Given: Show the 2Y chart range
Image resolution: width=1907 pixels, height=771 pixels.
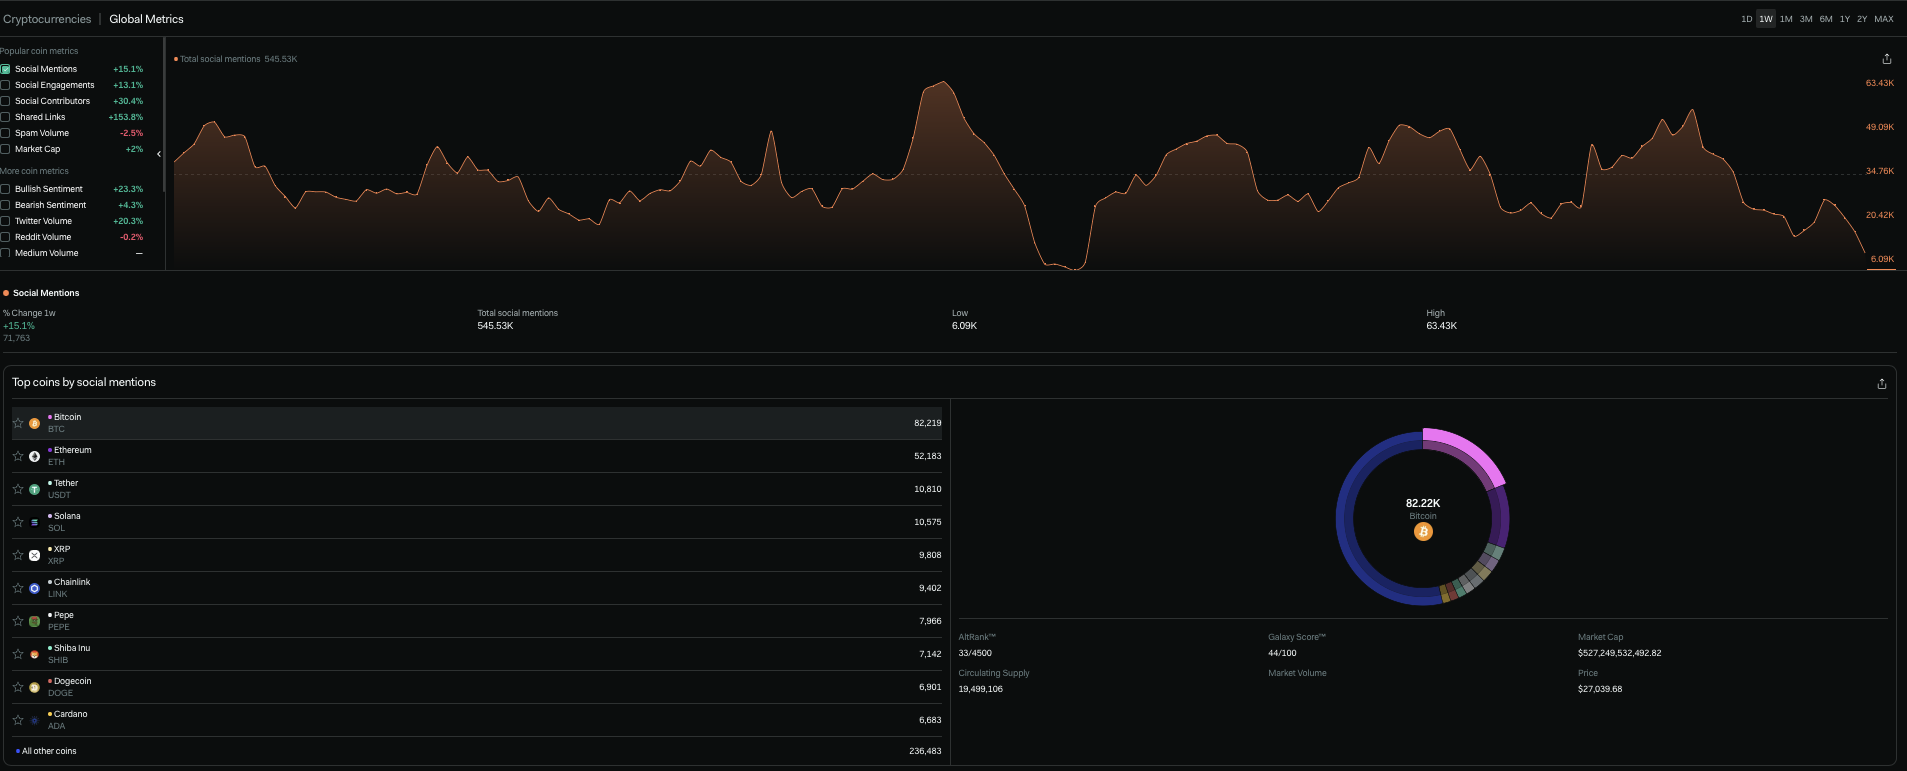Looking at the screenshot, I should (x=1862, y=19).
